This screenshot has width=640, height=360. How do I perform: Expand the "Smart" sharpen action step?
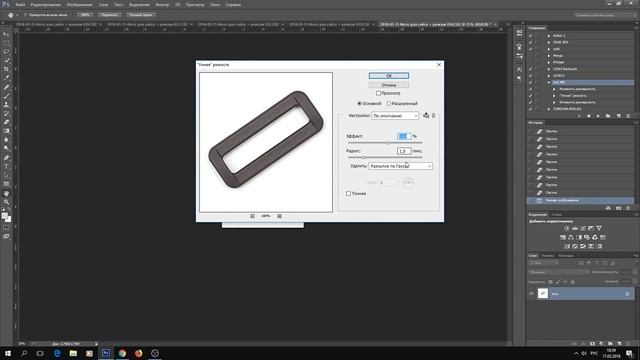(554, 96)
